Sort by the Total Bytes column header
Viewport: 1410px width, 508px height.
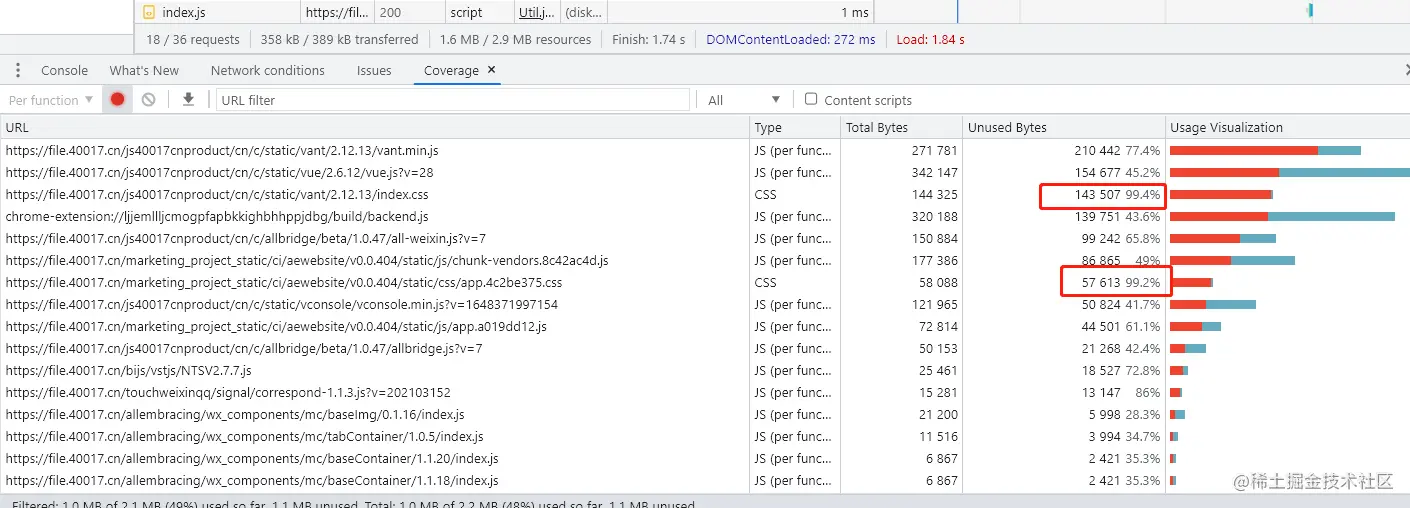pos(901,127)
